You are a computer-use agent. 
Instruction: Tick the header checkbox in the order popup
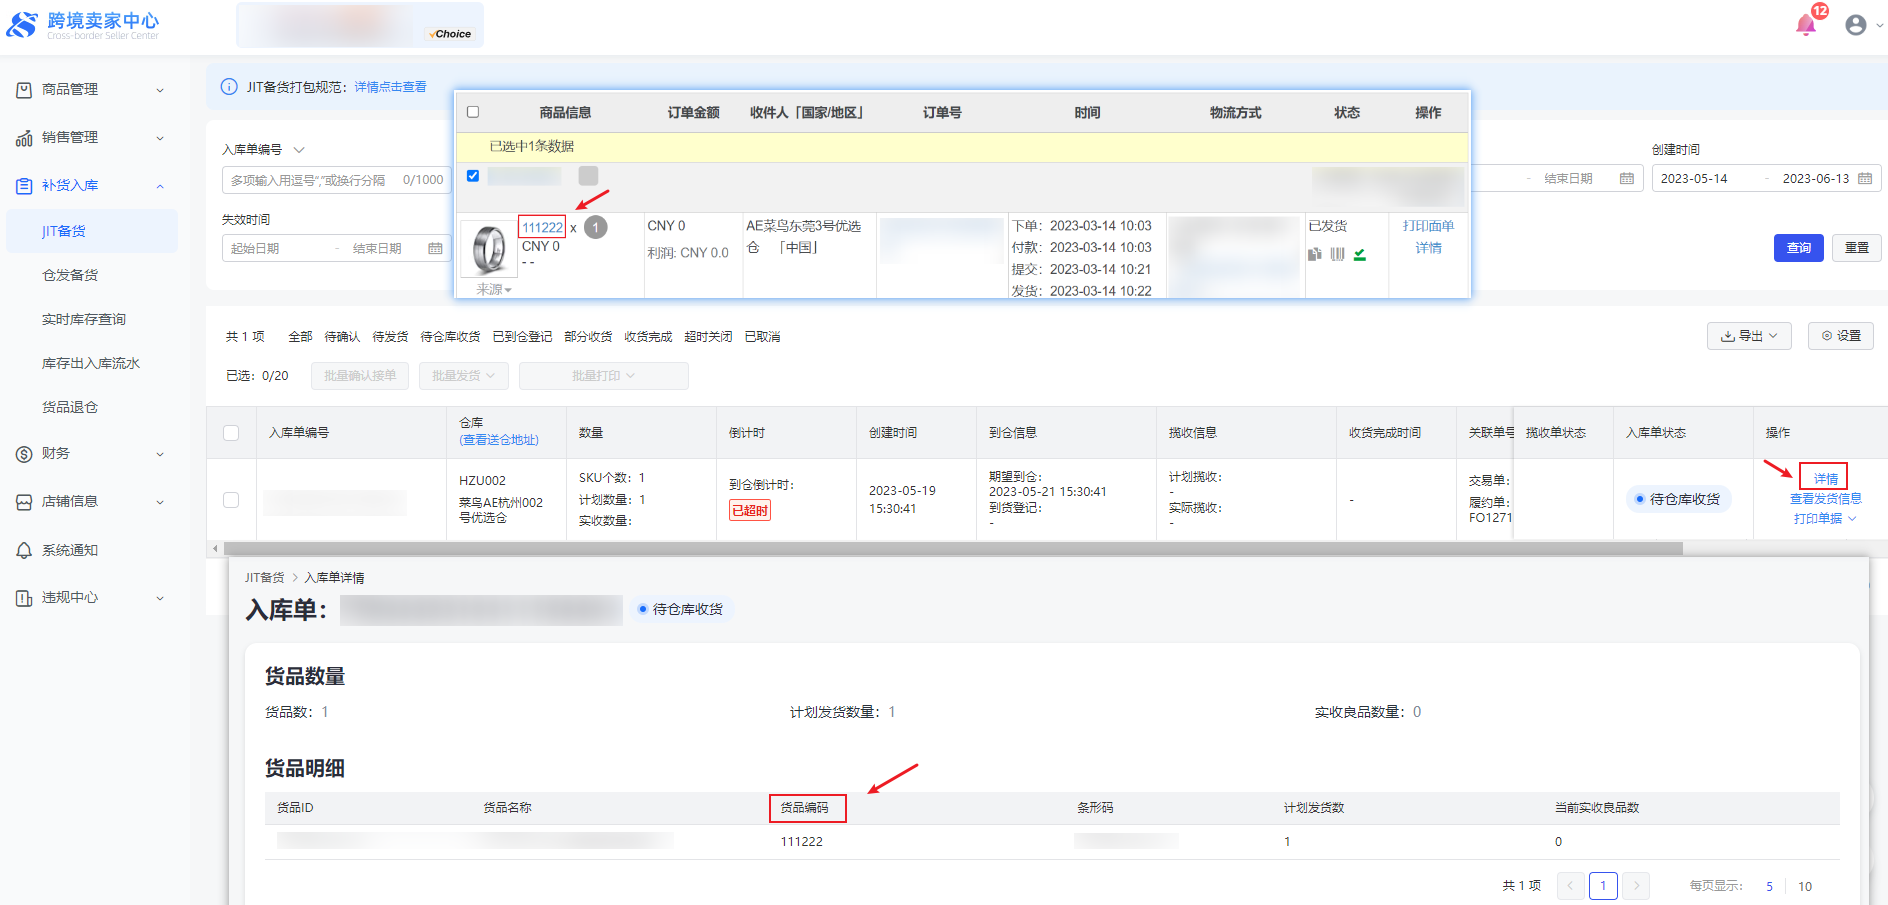pyautogui.click(x=473, y=112)
